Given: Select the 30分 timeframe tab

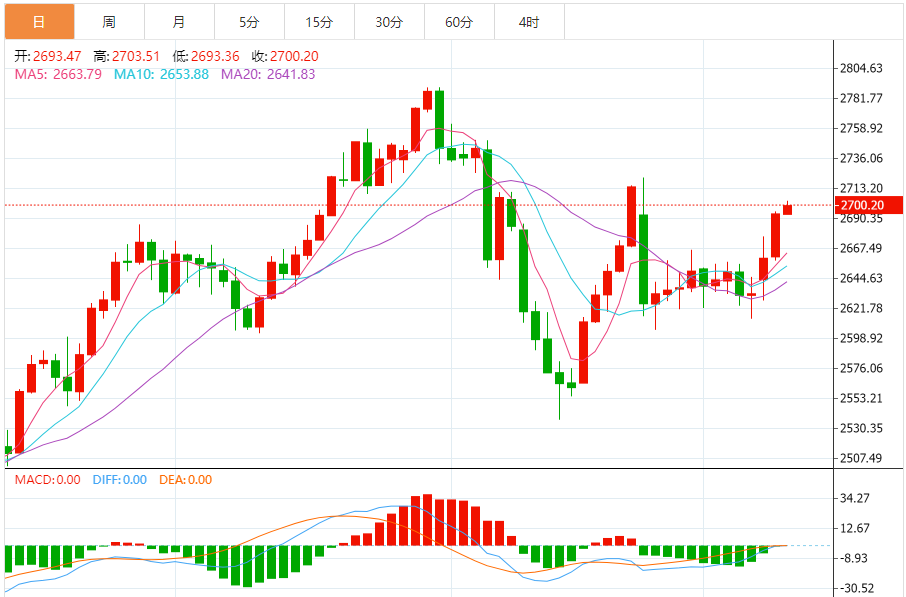Looking at the screenshot, I should pos(389,22).
